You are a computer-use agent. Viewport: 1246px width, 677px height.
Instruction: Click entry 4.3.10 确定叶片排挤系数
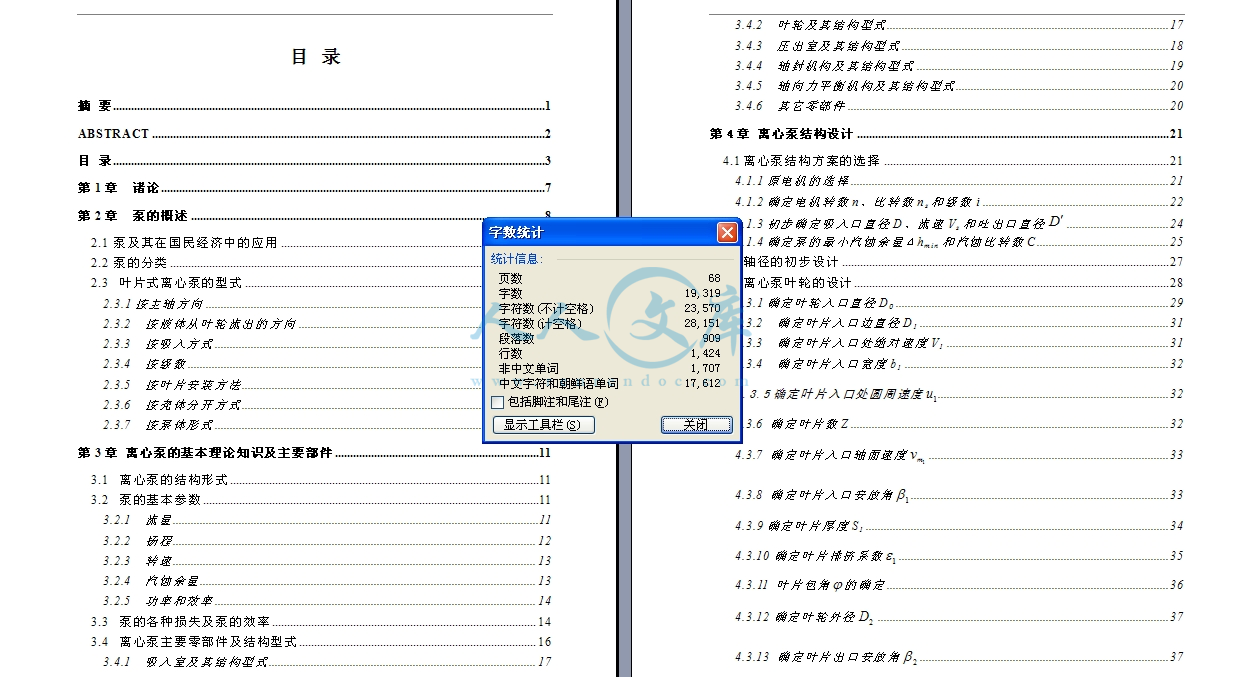click(959, 556)
